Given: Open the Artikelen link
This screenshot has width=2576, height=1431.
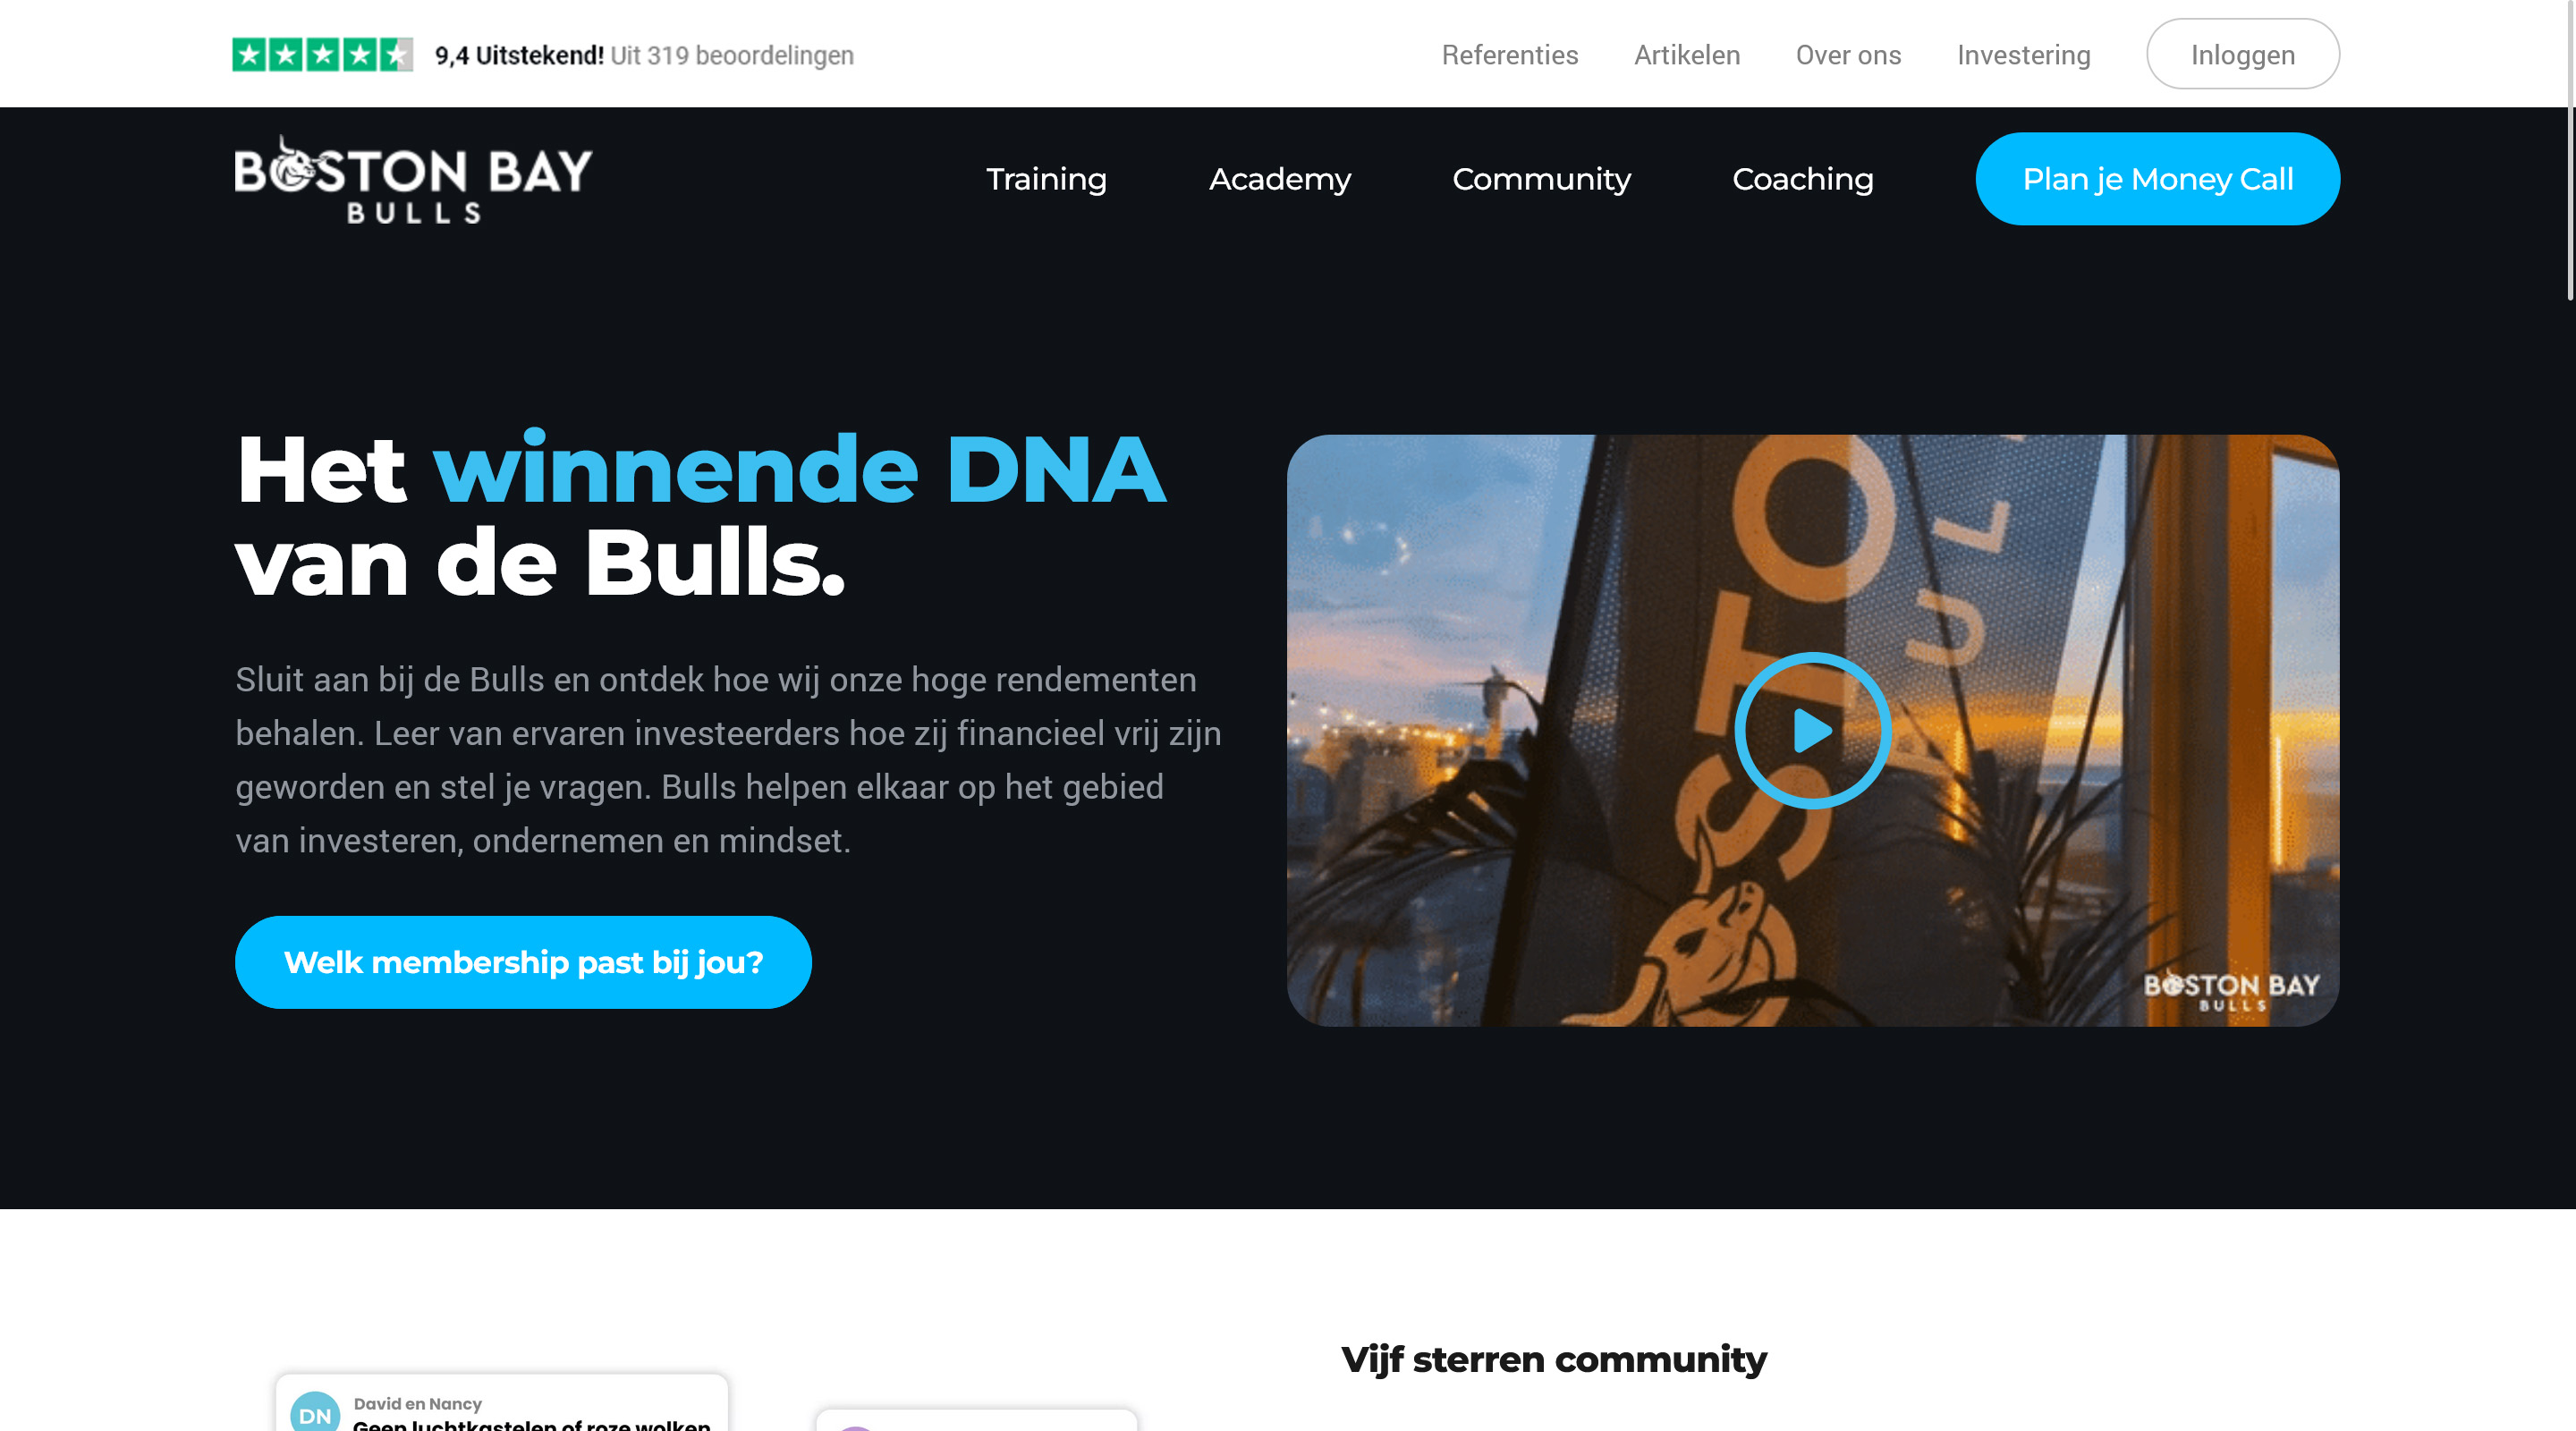Looking at the screenshot, I should pyautogui.click(x=1686, y=55).
